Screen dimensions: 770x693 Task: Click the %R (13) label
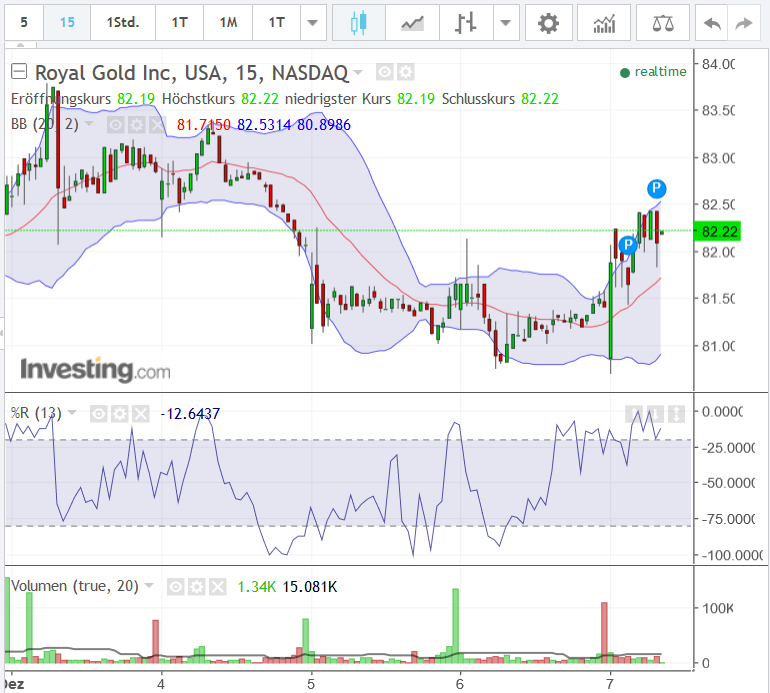pos(36,413)
